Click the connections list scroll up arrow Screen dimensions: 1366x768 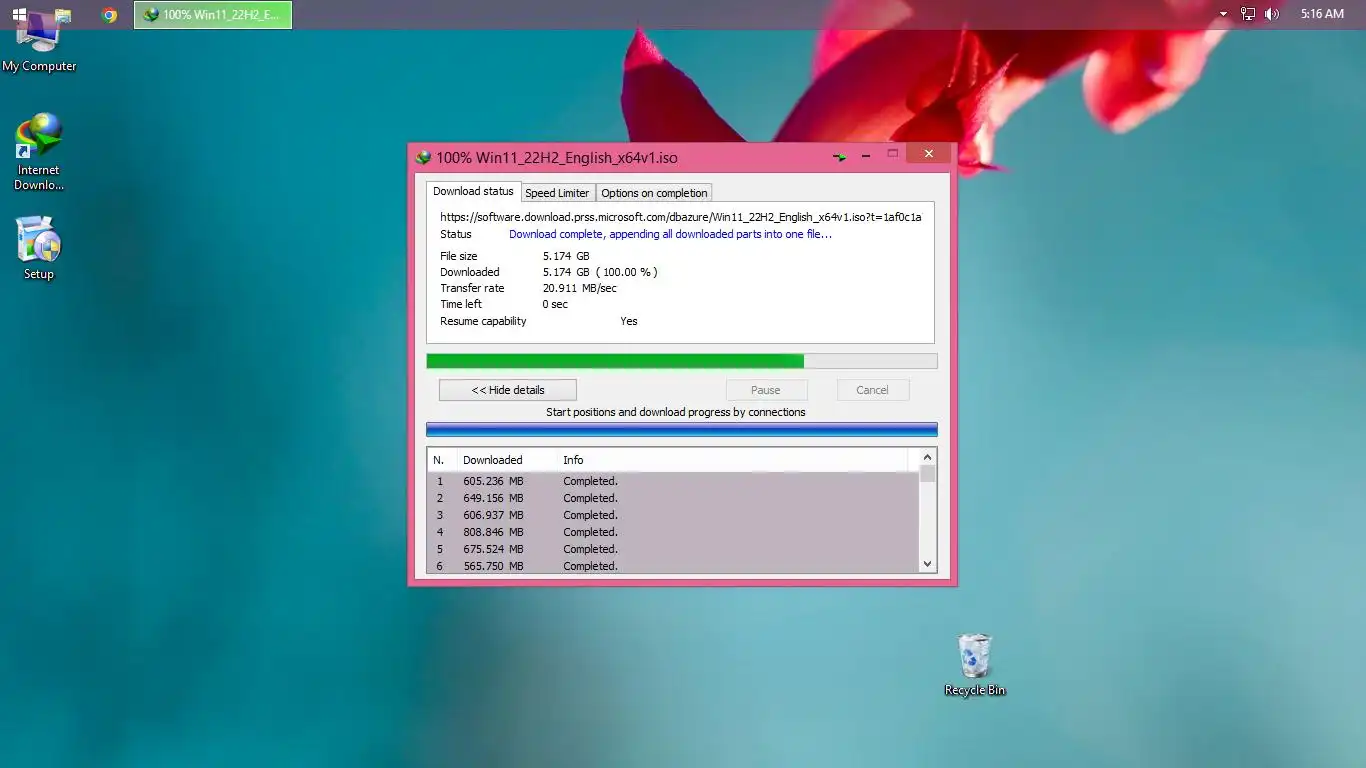tap(927, 458)
